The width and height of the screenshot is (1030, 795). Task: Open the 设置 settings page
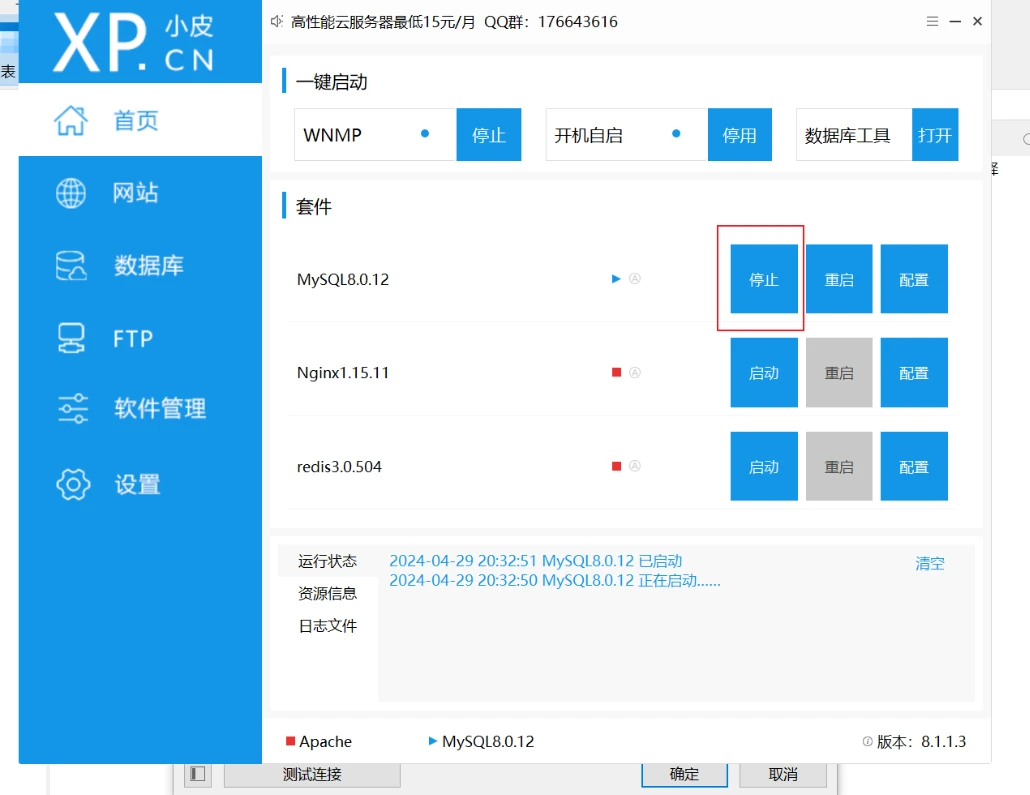(140, 484)
